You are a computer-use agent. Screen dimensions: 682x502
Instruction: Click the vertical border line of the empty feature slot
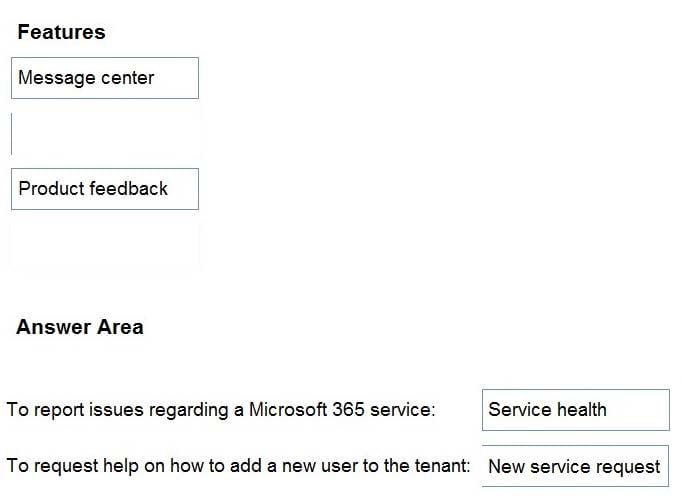pos(11,134)
